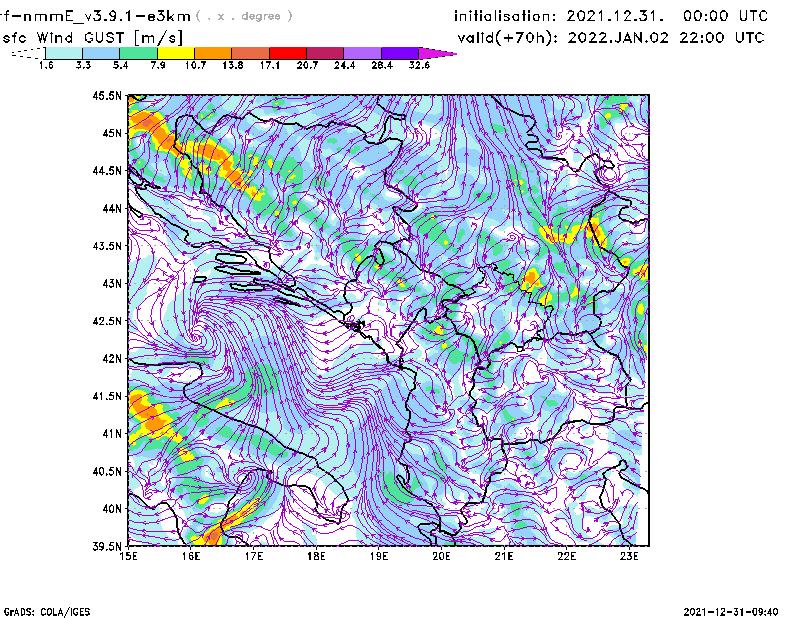Click the 'initialisation: 2021.12.31. 00:00 UTC' text
This screenshot has height=618, width=800.
coord(611,16)
